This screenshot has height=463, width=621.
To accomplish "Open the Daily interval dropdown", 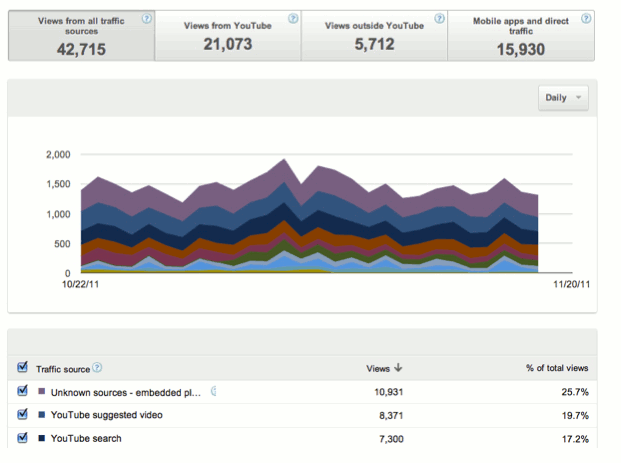I will click(563, 98).
